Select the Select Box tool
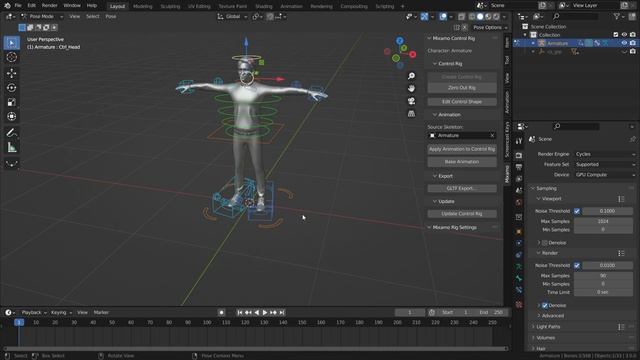The image size is (640, 360). tap(11, 43)
